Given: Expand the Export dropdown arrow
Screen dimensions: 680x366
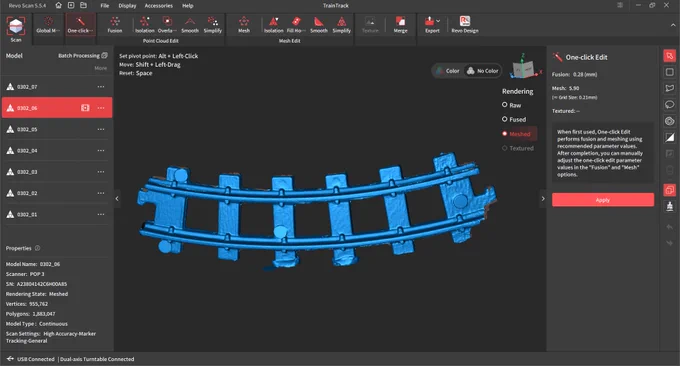Looking at the screenshot, I should (438, 21).
